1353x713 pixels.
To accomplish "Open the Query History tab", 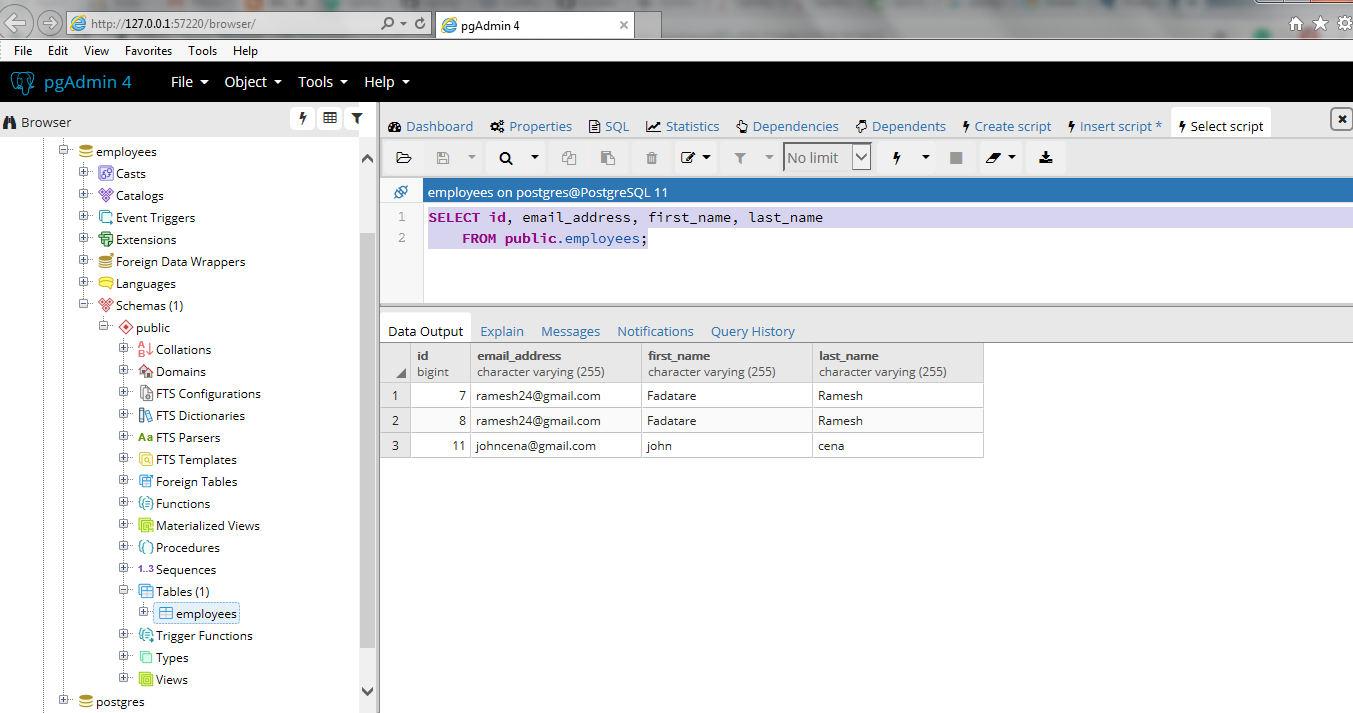I will coord(753,331).
